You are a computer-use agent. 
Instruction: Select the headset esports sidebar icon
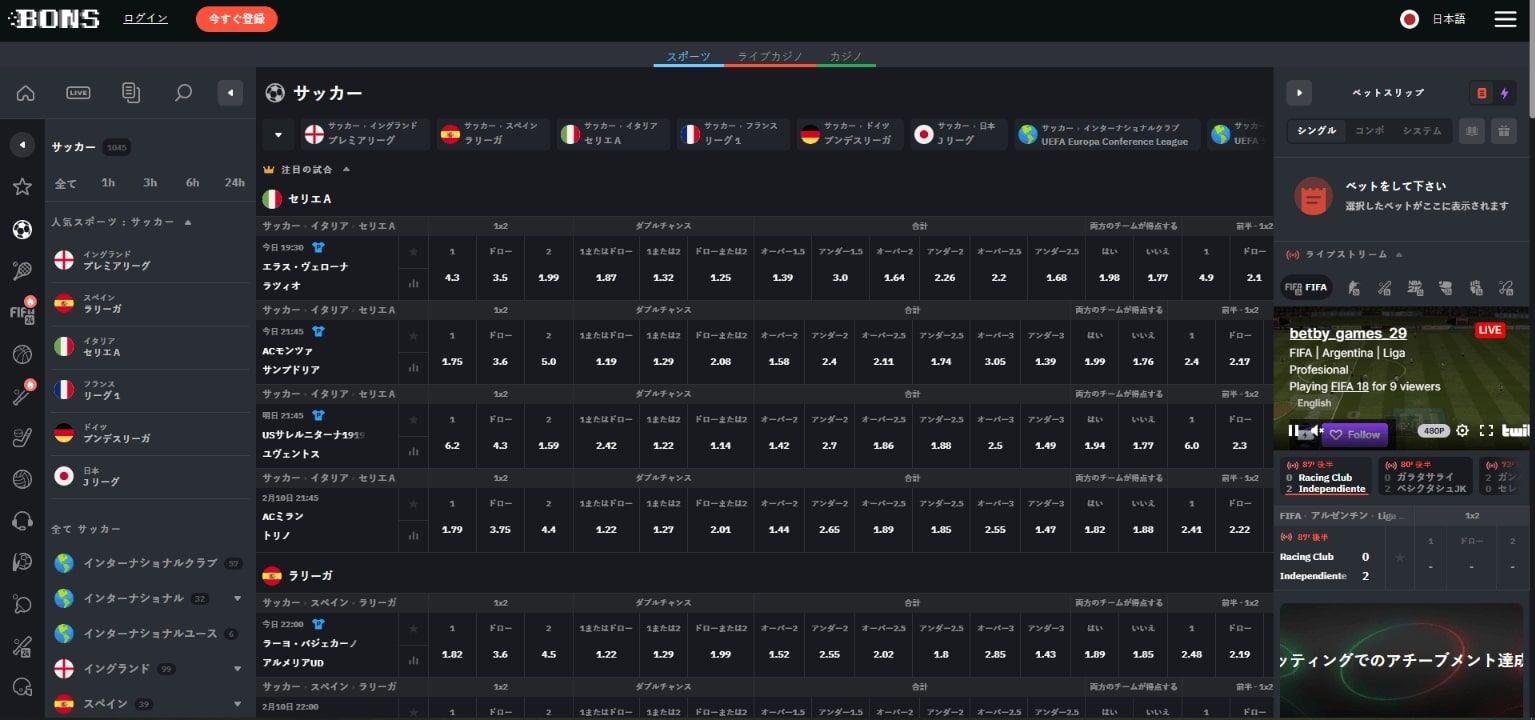(22, 521)
